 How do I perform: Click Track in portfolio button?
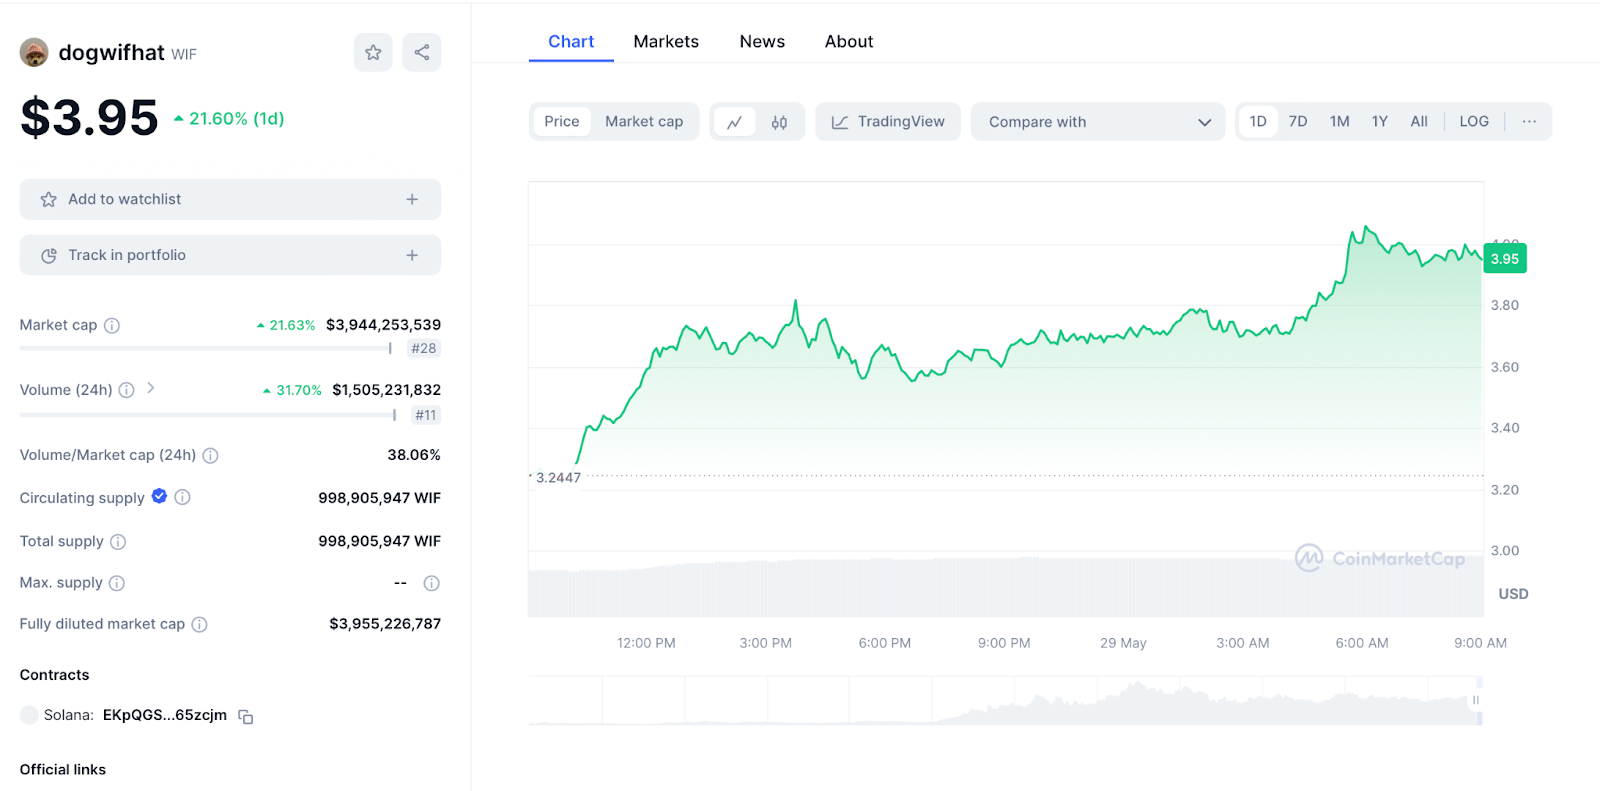[x=230, y=255]
